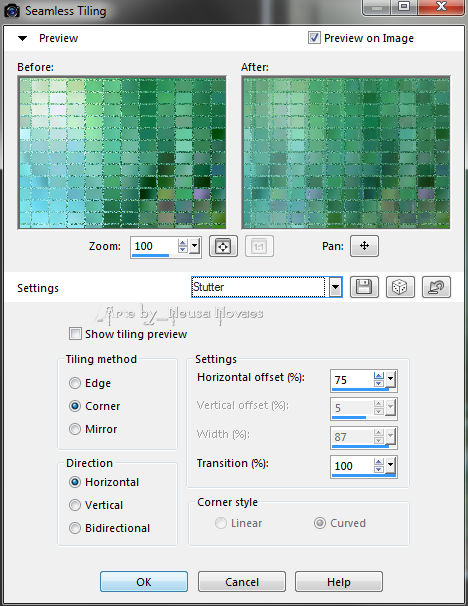Click the Cancel button
This screenshot has width=468, height=606.
242,582
